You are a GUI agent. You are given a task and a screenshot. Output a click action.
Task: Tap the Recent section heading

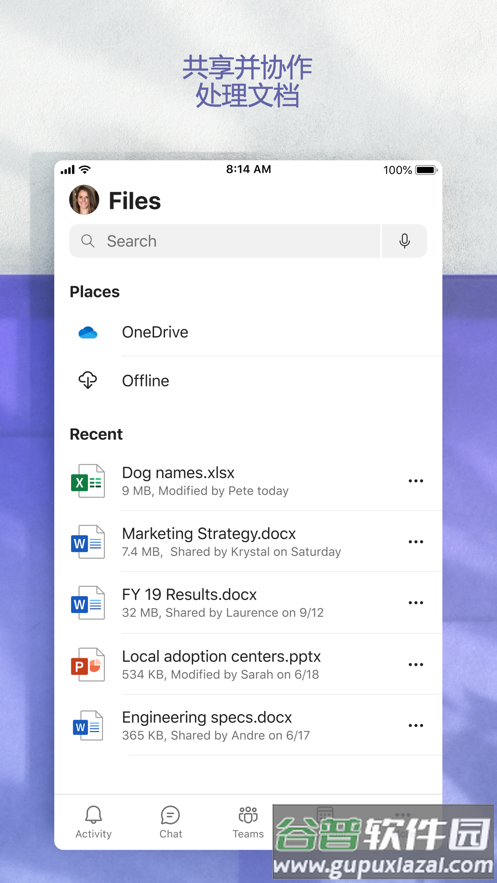point(96,434)
